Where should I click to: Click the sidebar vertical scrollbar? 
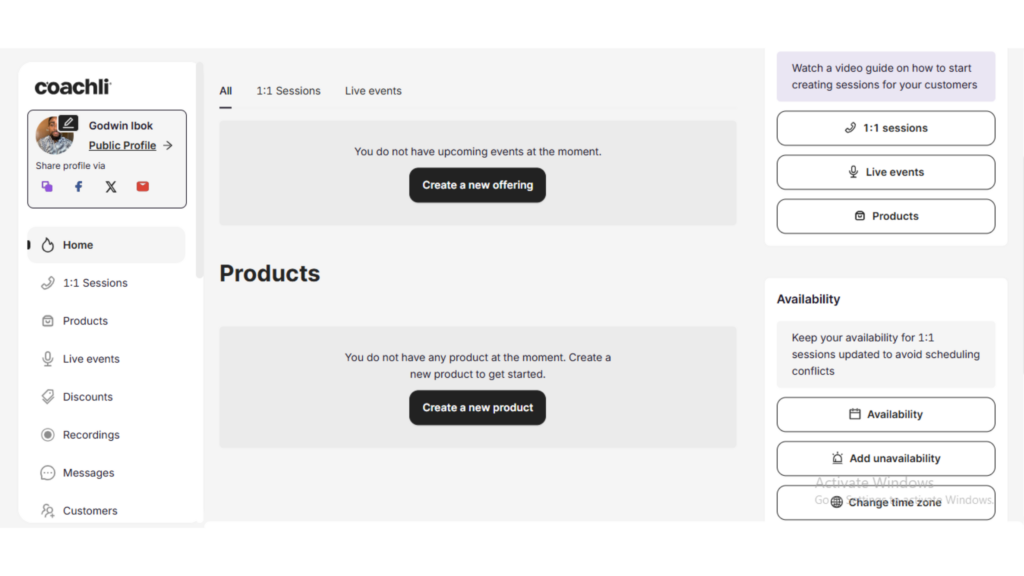pos(199,170)
